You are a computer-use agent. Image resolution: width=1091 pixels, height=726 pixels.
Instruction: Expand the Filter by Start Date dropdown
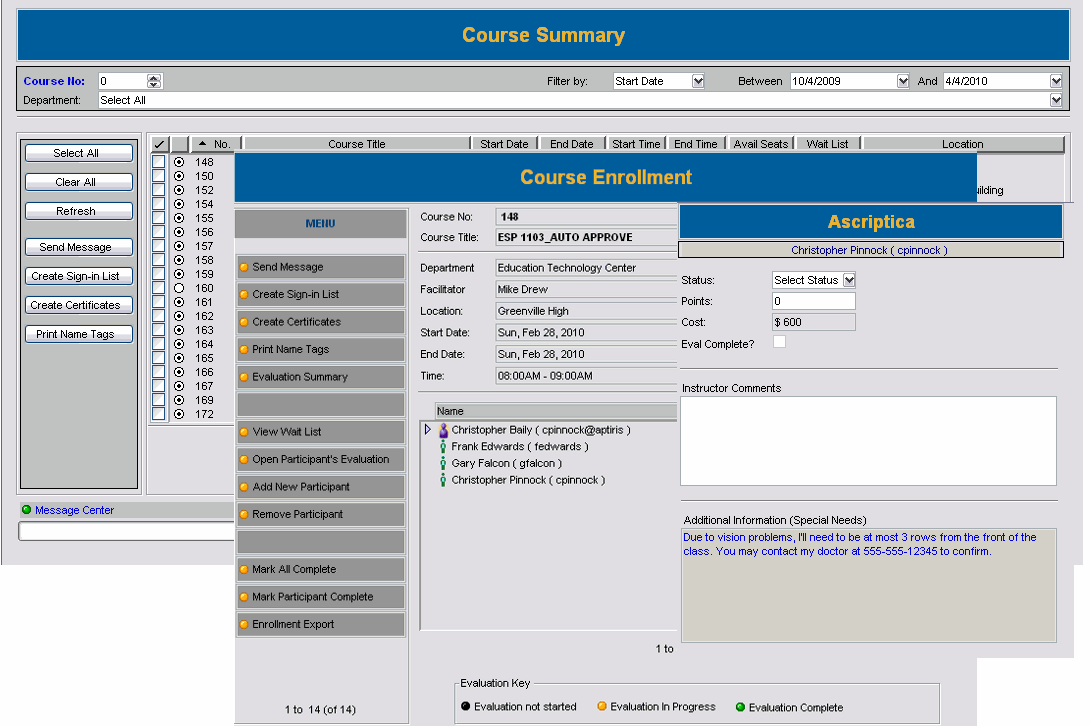pos(698,81)
